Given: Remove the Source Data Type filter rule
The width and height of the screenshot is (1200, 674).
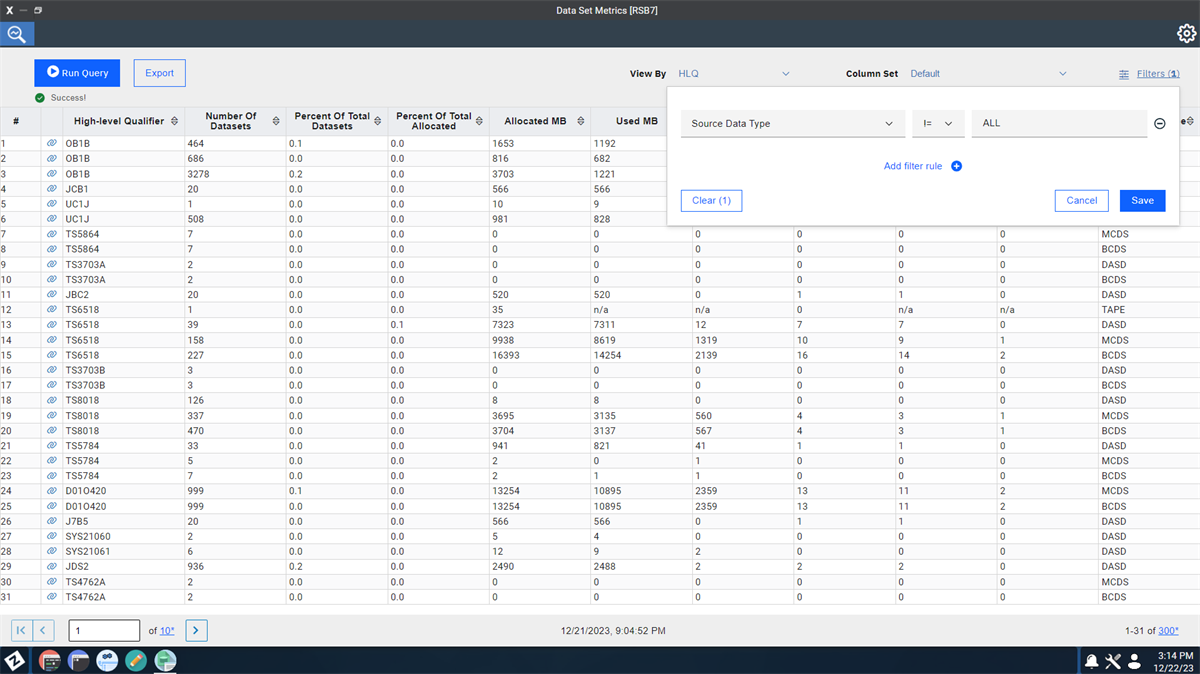Looking at the screenshot, I should [x=1160, y=124].
